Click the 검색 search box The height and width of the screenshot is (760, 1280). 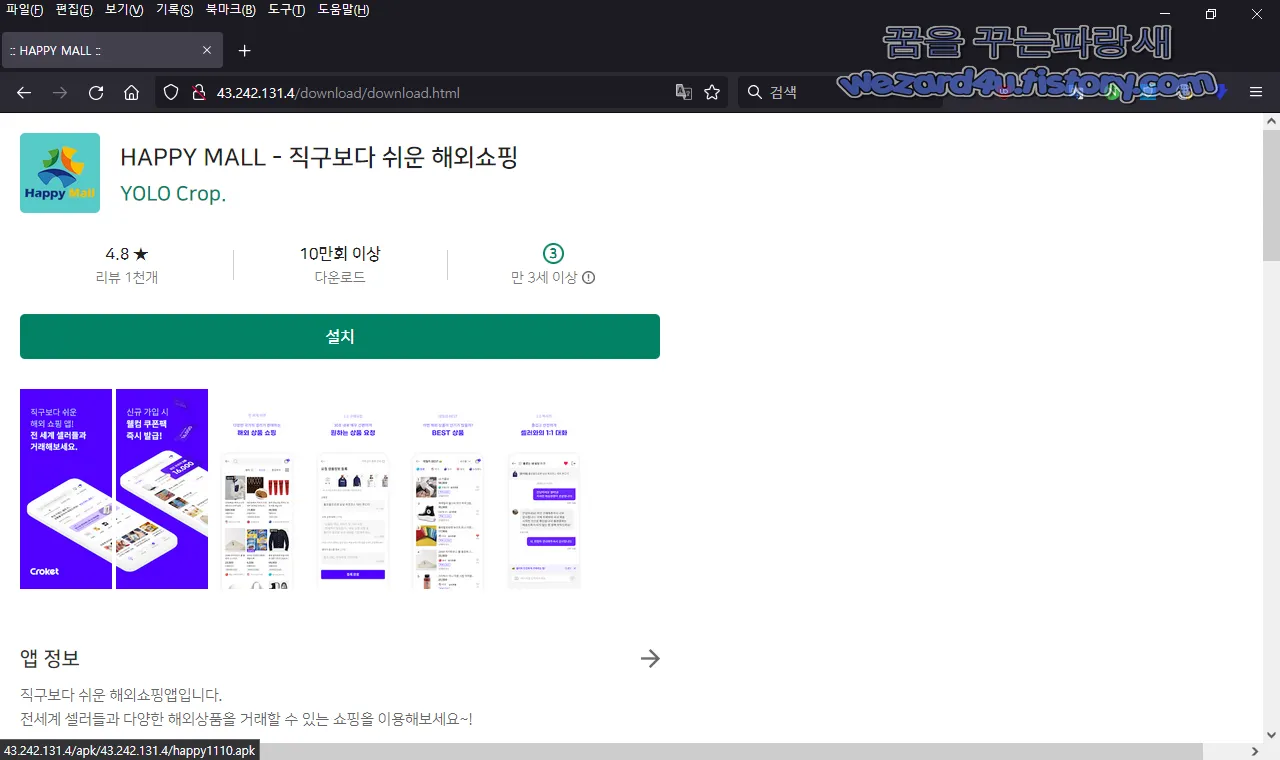pos(840,93)
